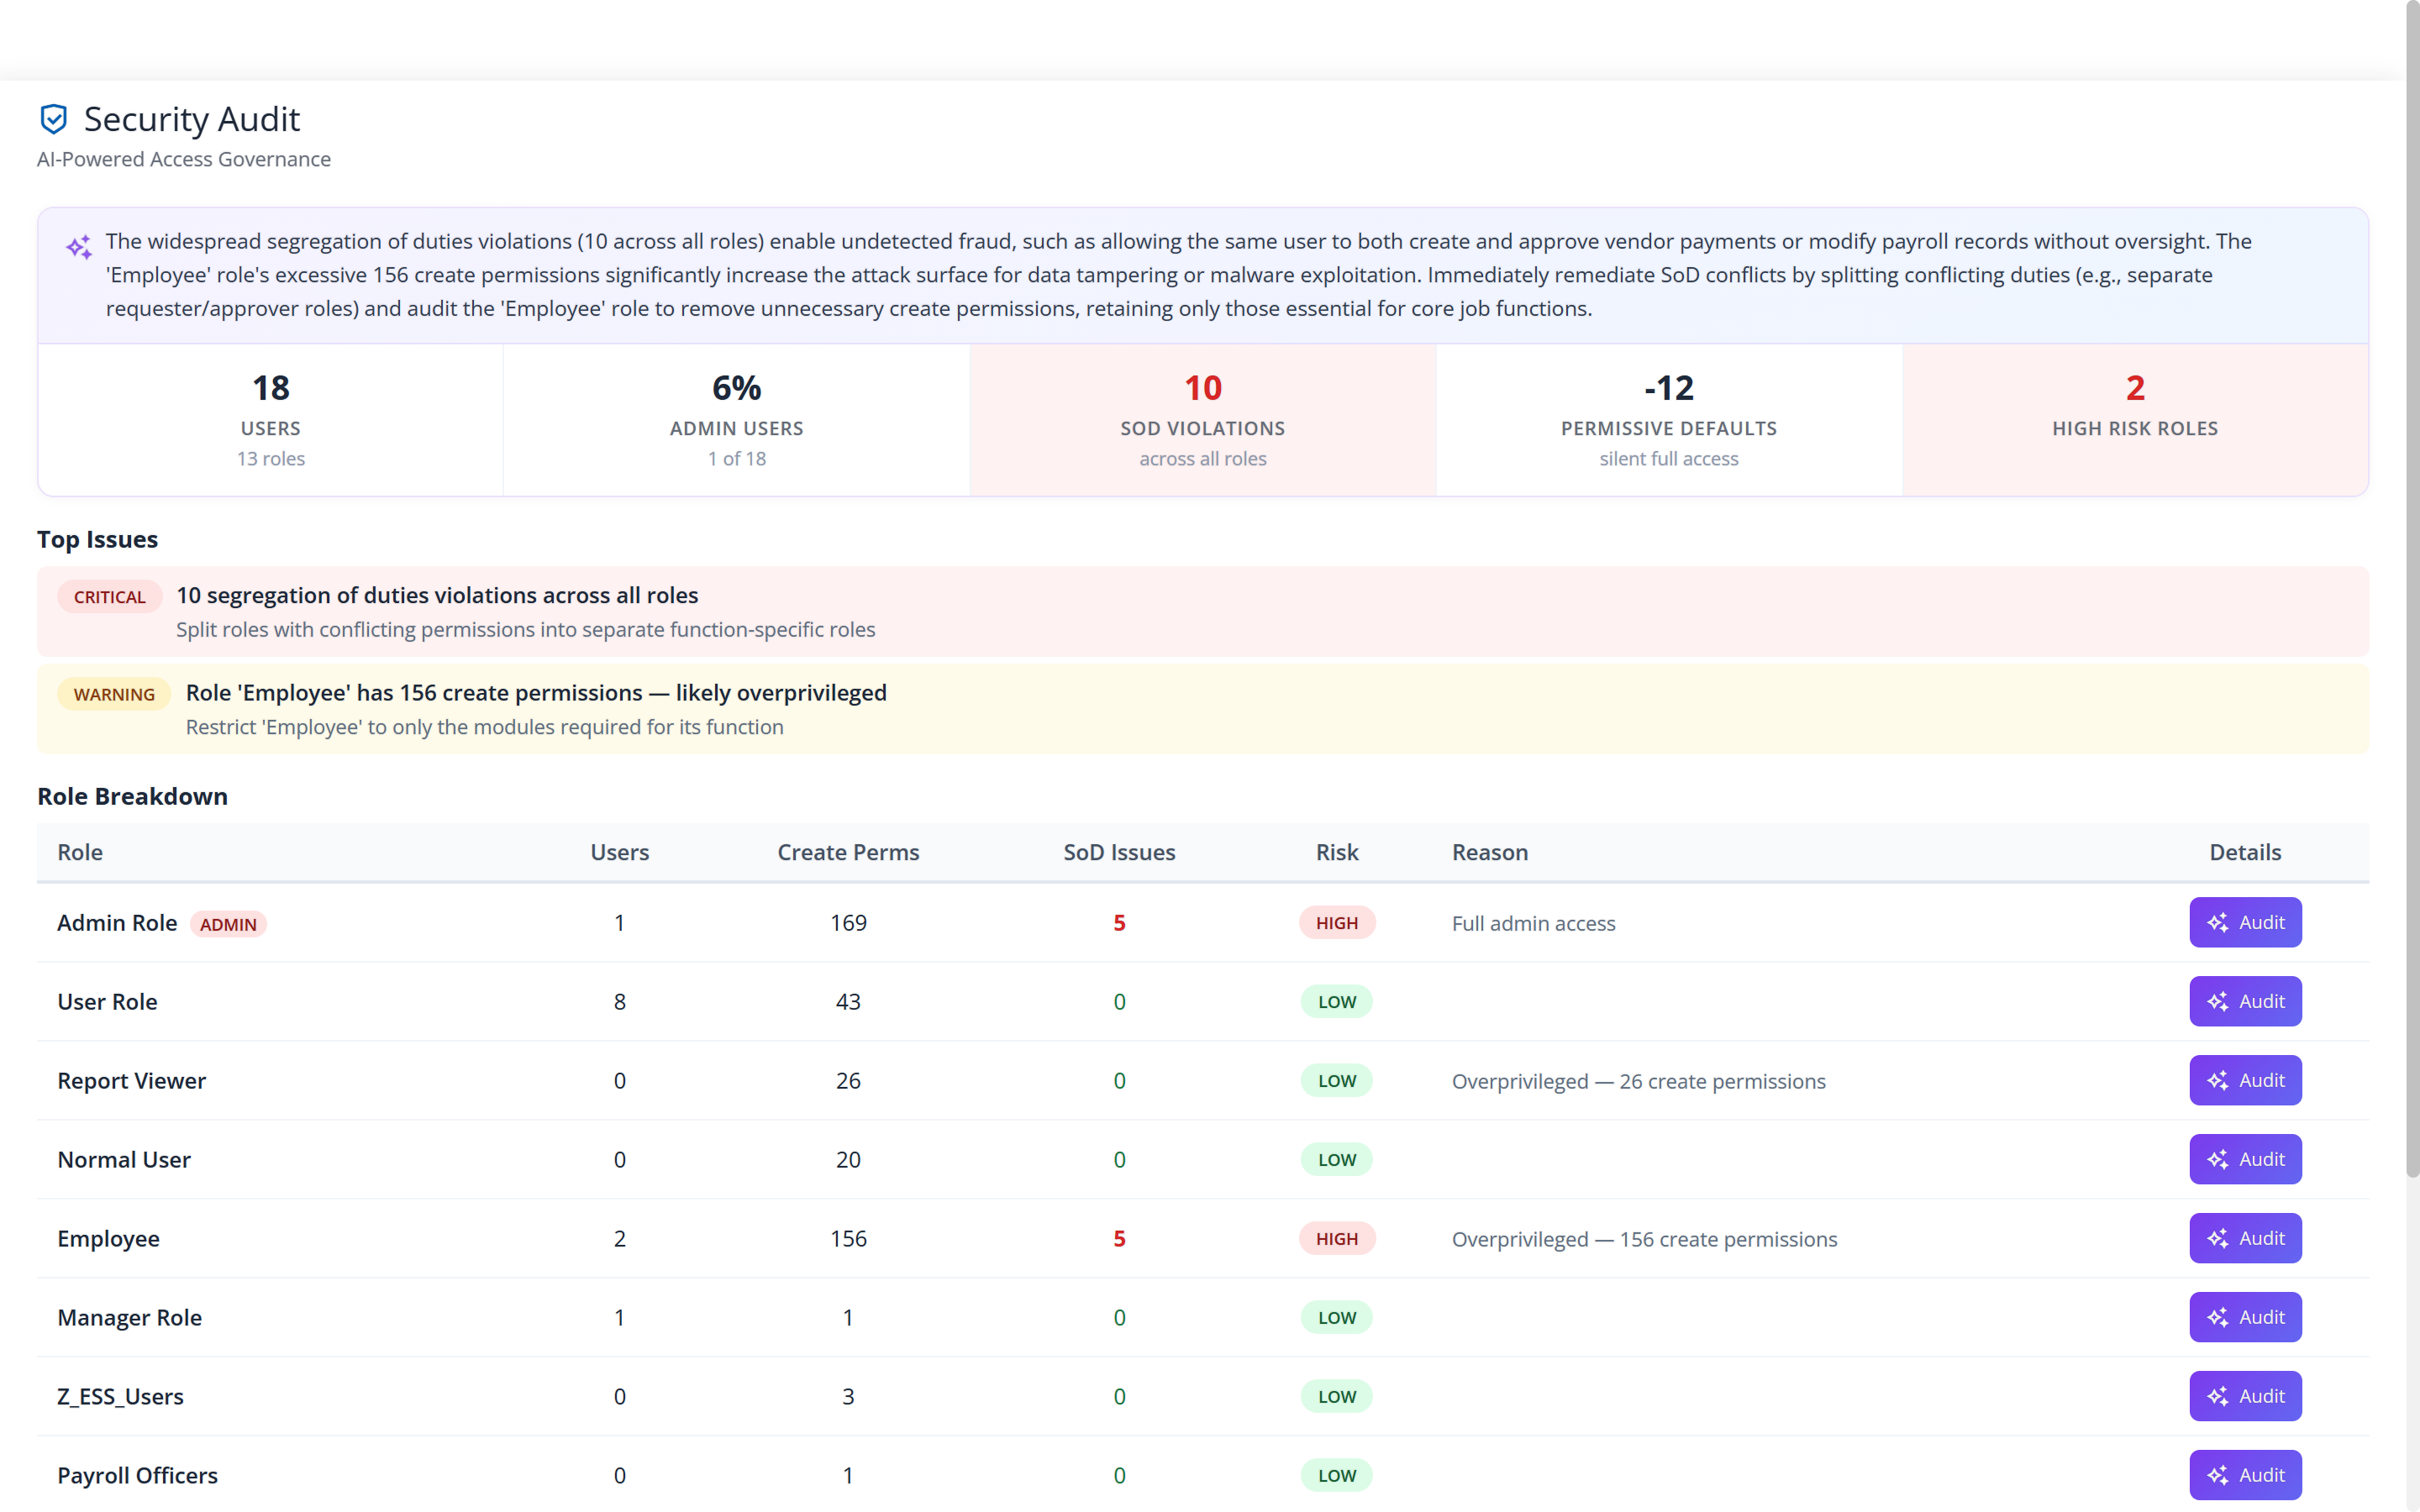Screen dimensions: 2420x1512
Task: Open the Employee overprivileged warning issue
Action: click(x=1203, y=709)
